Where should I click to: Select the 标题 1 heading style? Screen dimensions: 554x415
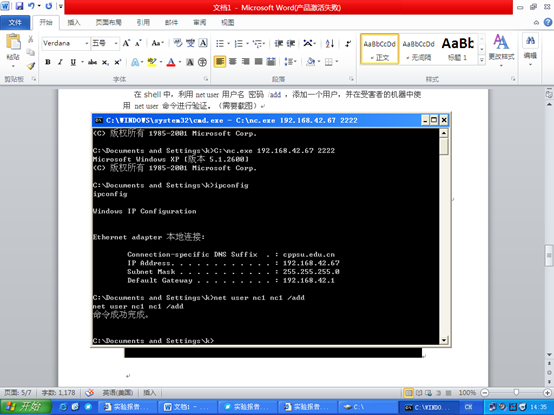tap(458, 49)
